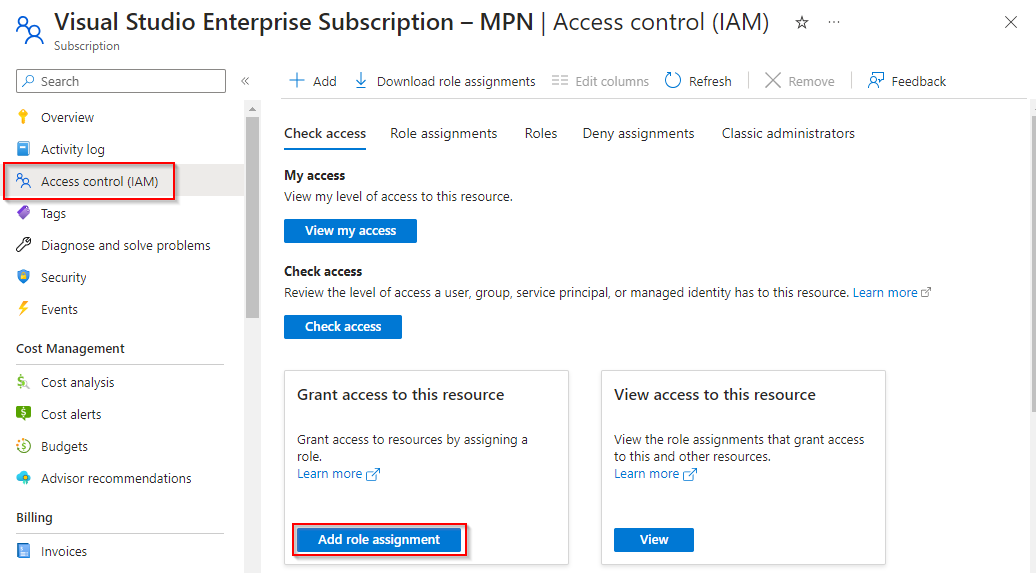Click the sidebar scrollbar up arrow
1036x573 pixels.
pos(252,109)
